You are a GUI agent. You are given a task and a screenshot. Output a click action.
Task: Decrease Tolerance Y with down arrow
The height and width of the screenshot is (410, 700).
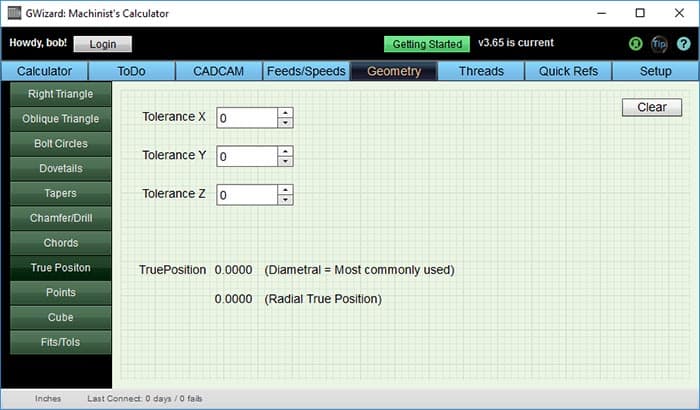click(285, 161)
